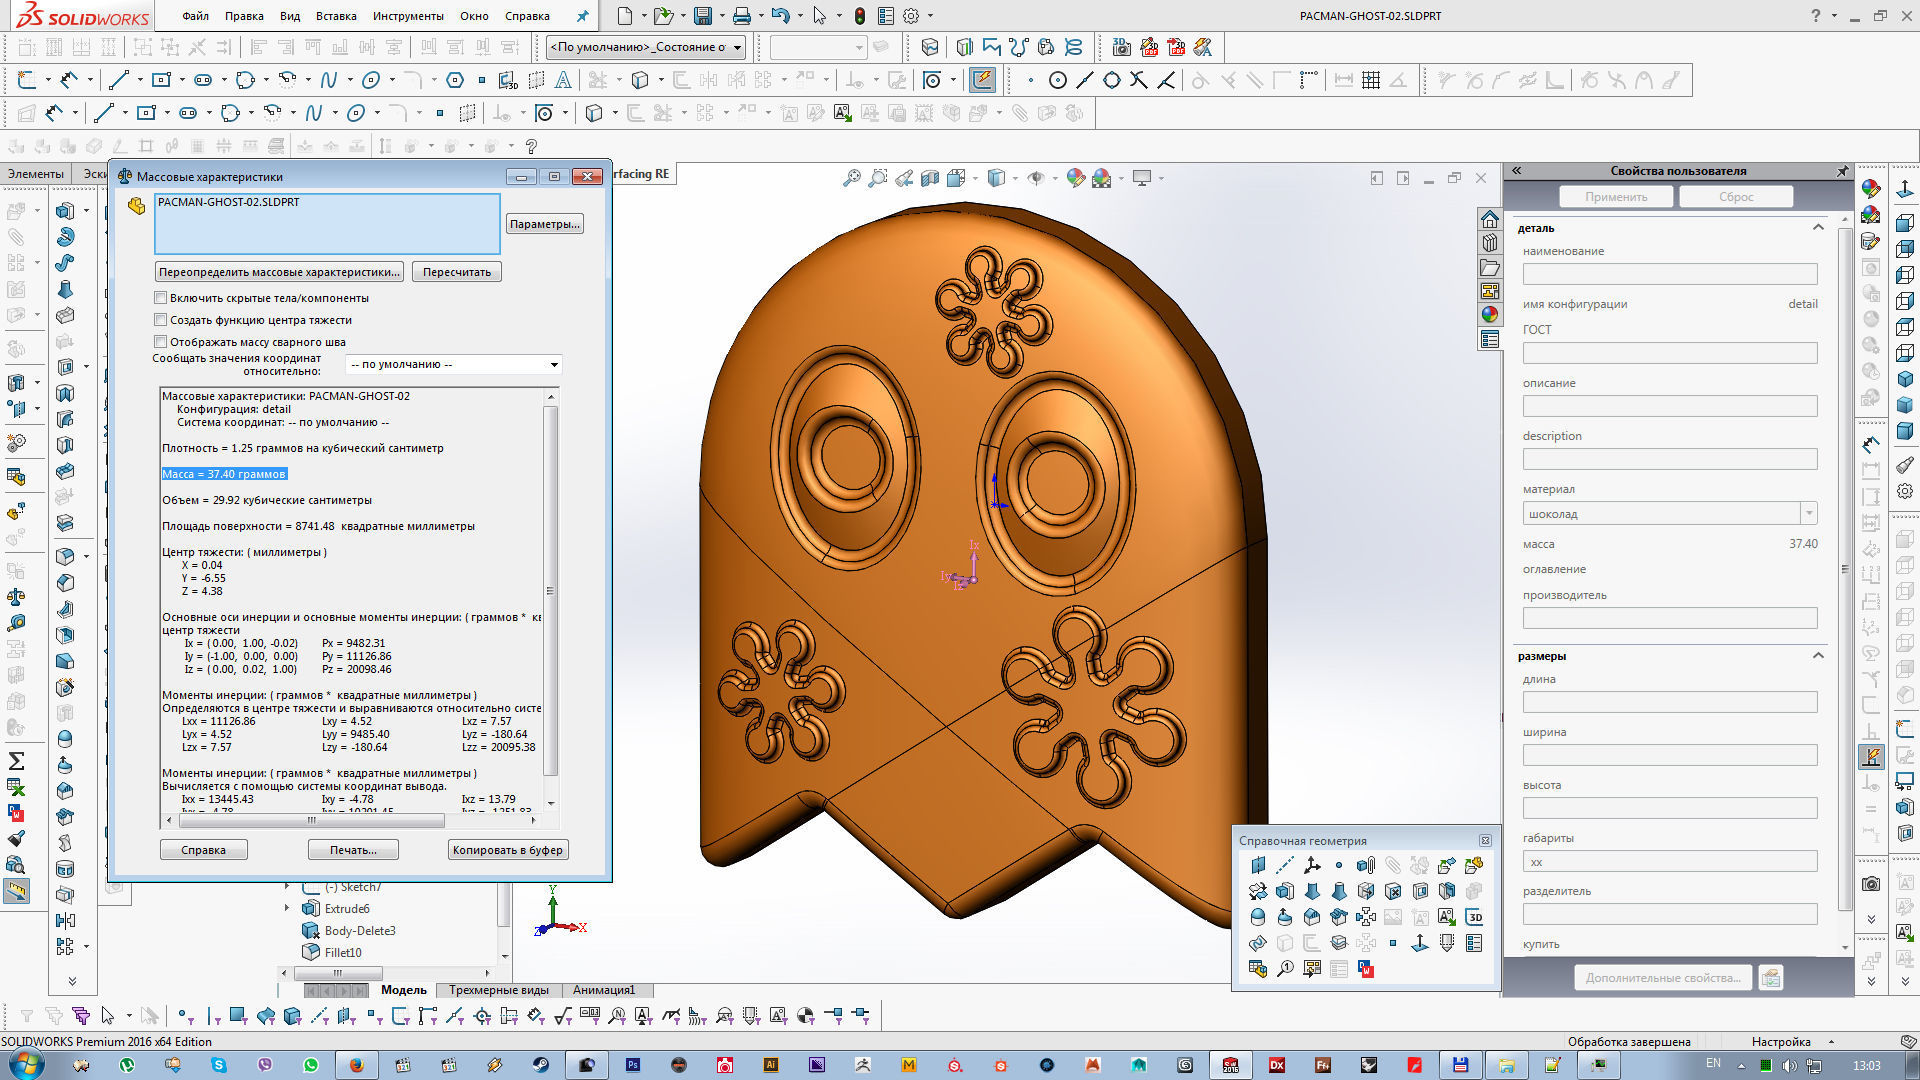Open the Options gear icon

(911, 16)
